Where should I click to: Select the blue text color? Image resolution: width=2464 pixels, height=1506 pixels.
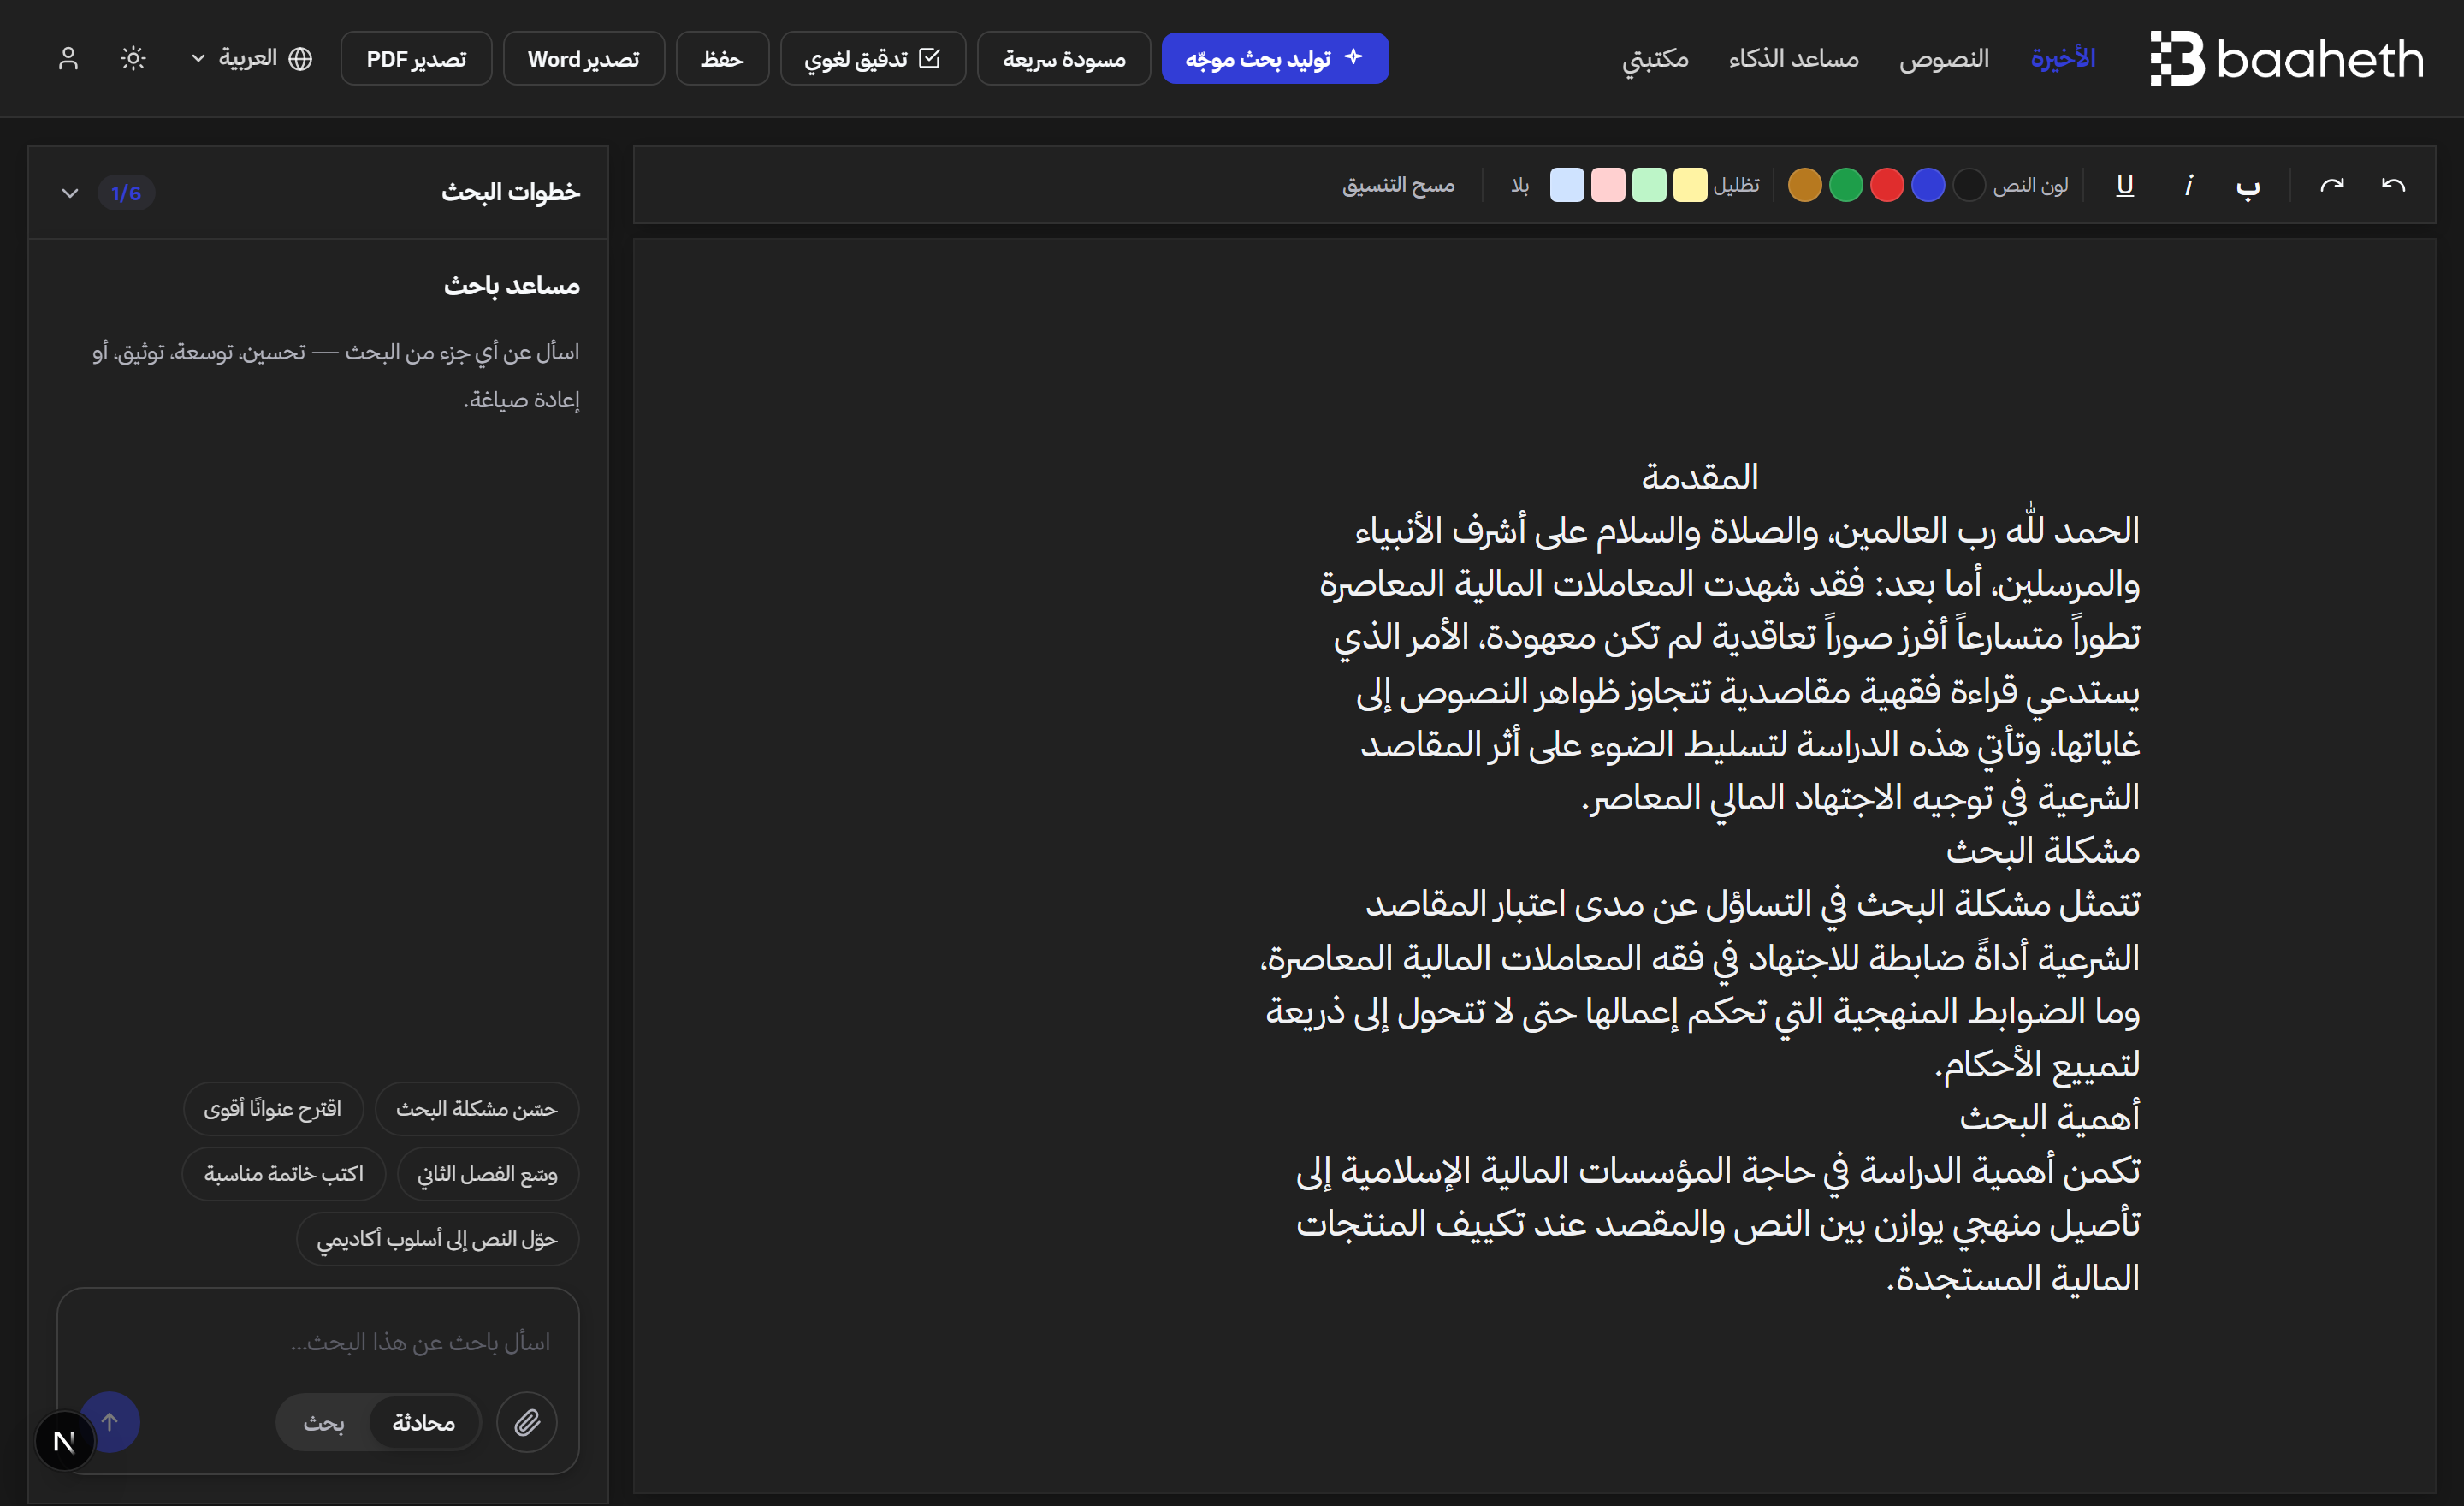pos(1928,185)
